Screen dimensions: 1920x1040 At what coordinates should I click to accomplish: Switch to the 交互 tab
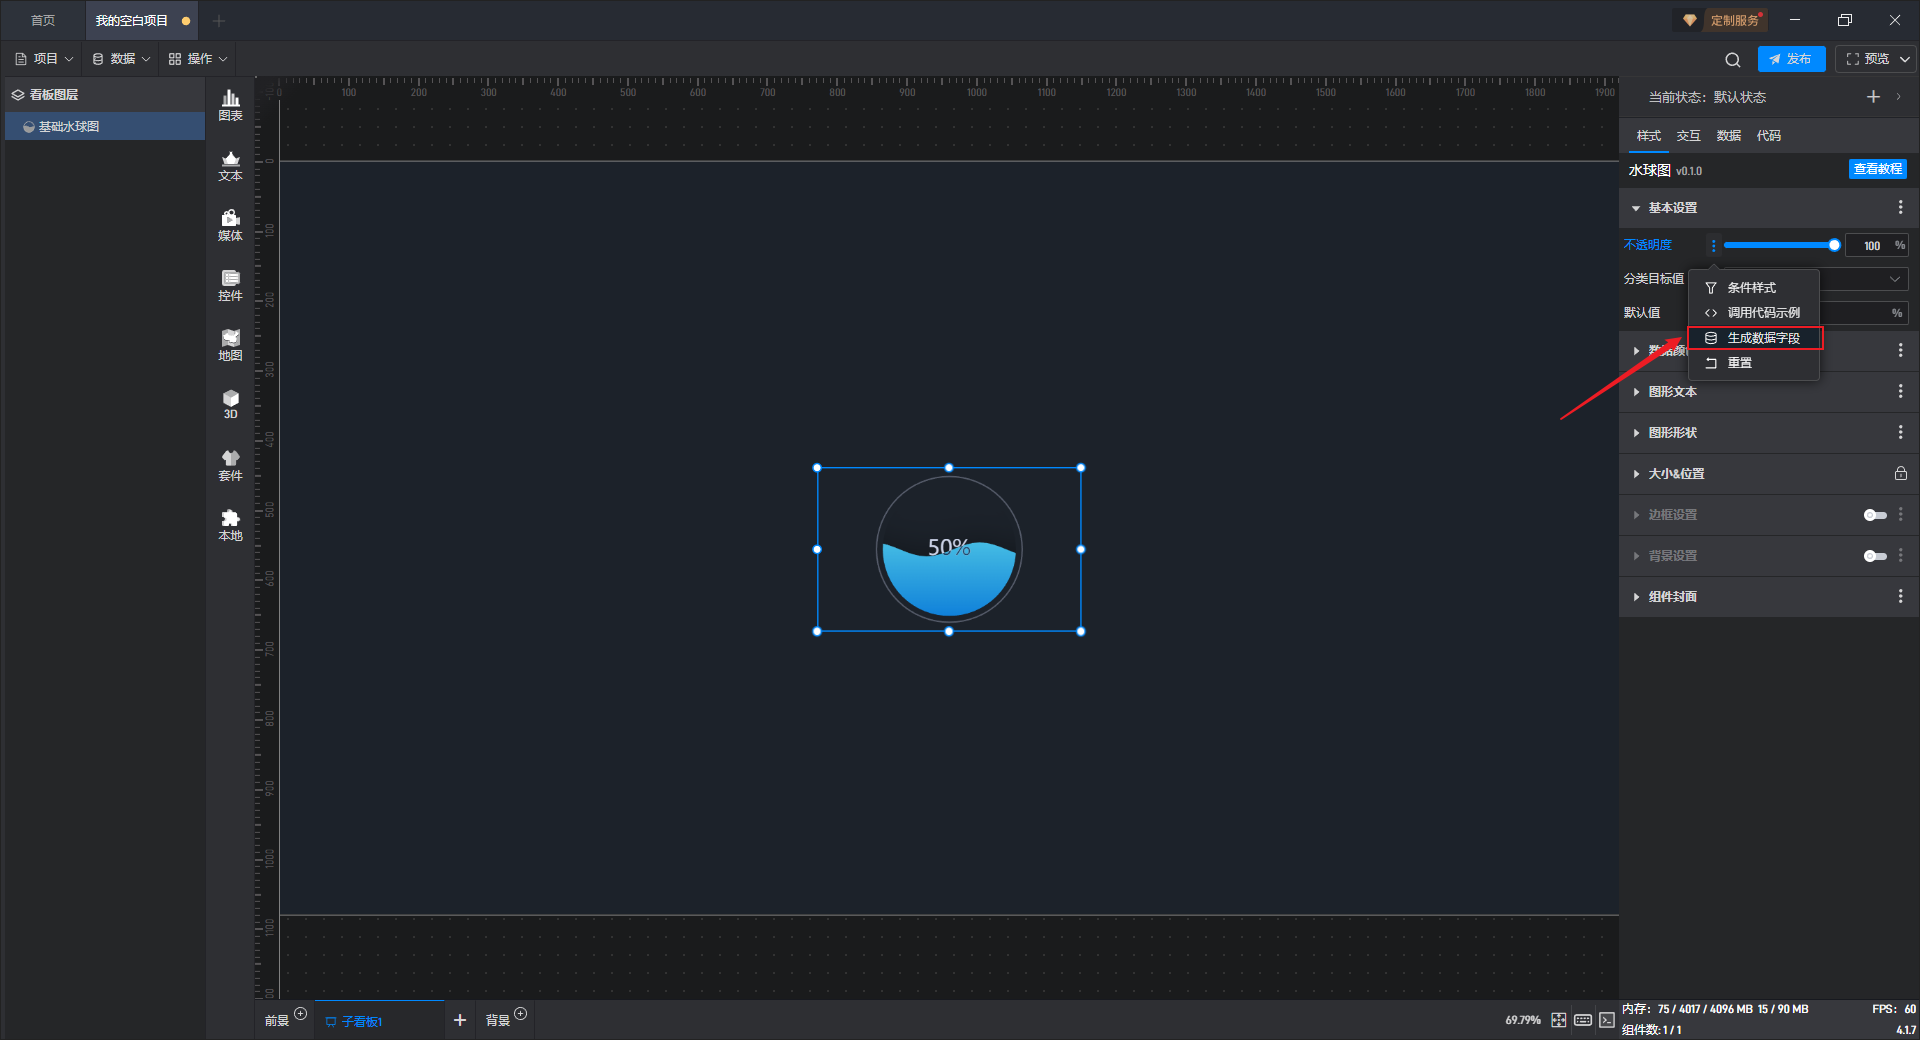point(1688,136)
